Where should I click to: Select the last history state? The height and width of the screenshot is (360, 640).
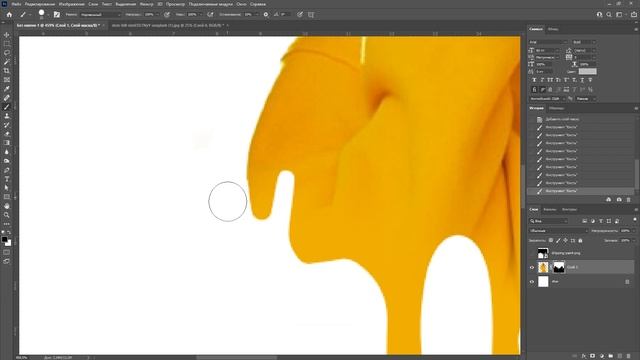point(581,191)
